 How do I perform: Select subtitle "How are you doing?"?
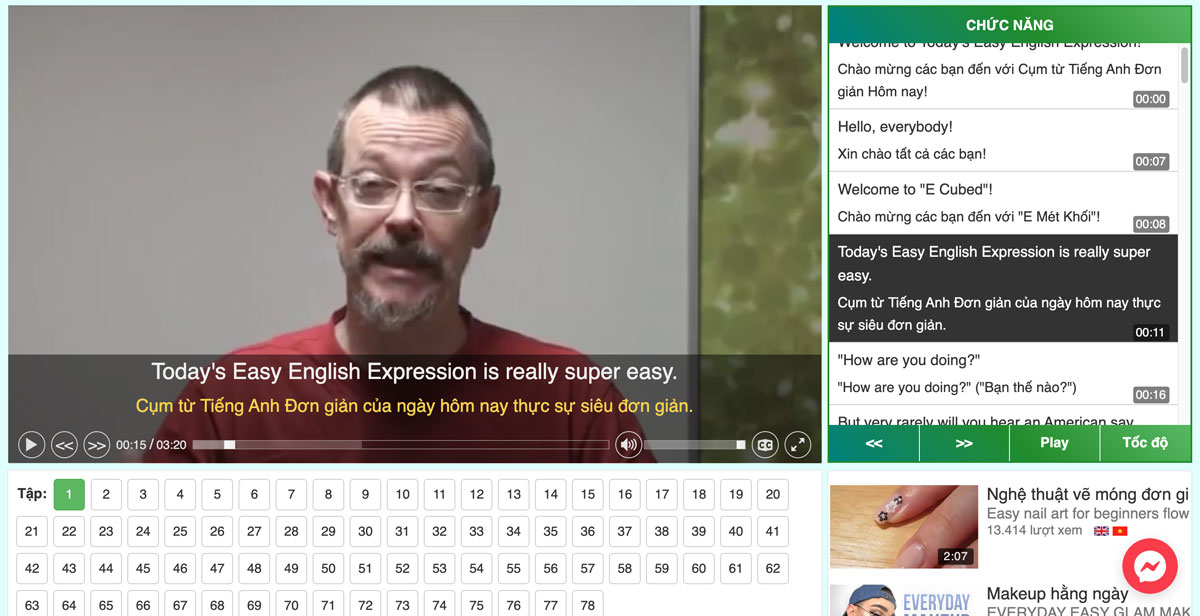(x=1003, y=373)
